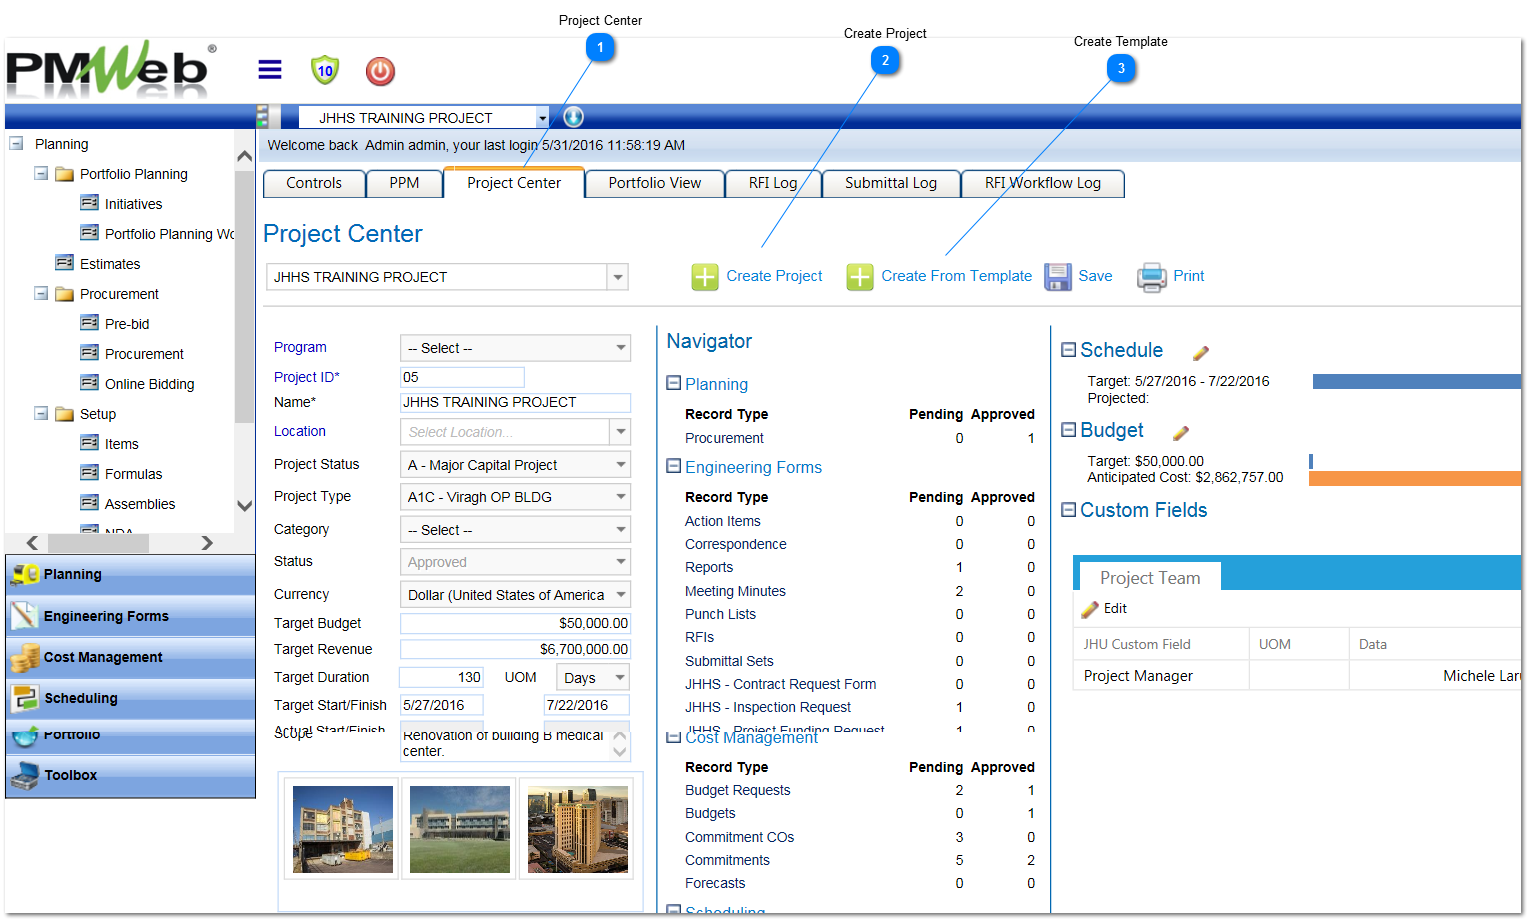Switch to the RFI Log tab
This screenshot has height=922, width=1530.
[x=773, y=183]
